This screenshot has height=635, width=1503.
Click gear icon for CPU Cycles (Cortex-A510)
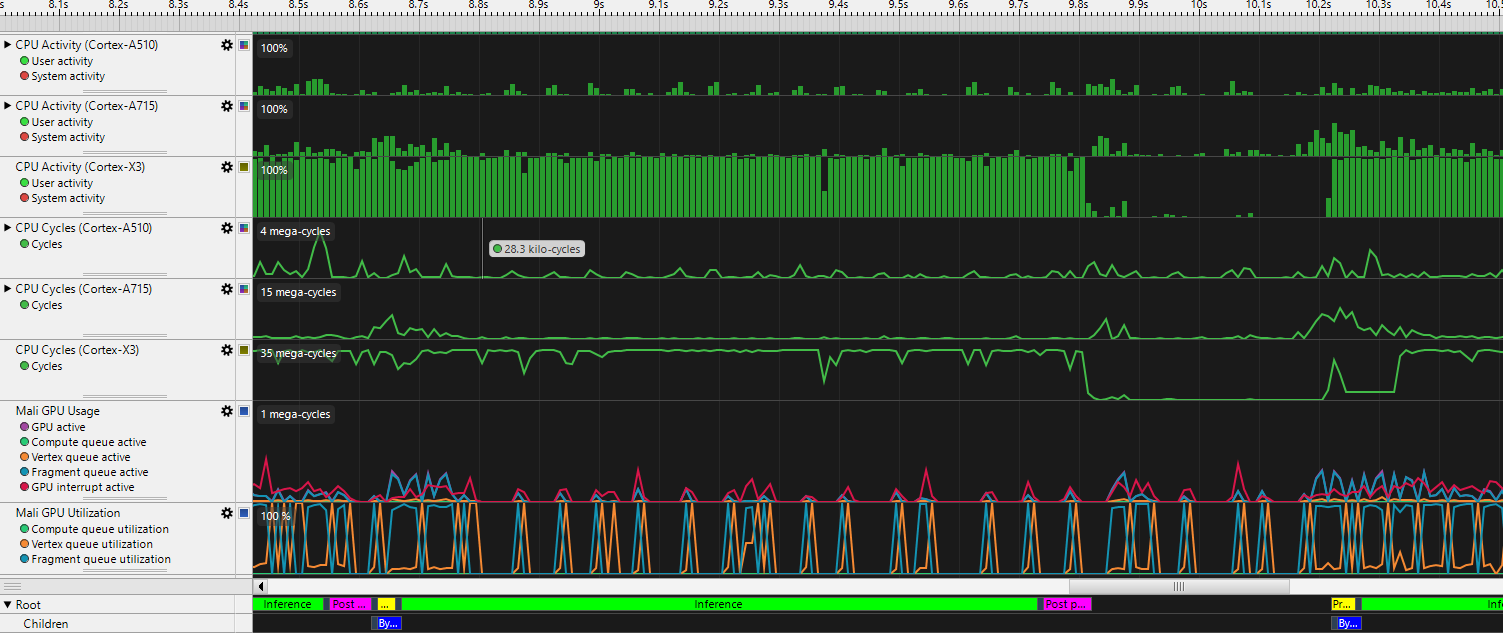click(x=227, y=228)
